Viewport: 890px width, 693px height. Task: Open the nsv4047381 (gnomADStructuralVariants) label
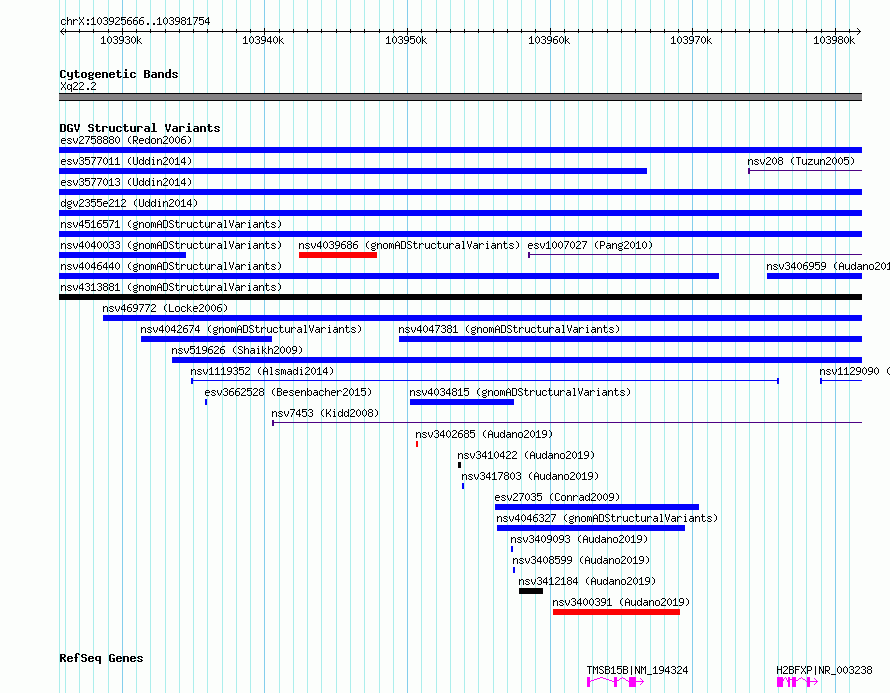point(509,329)
